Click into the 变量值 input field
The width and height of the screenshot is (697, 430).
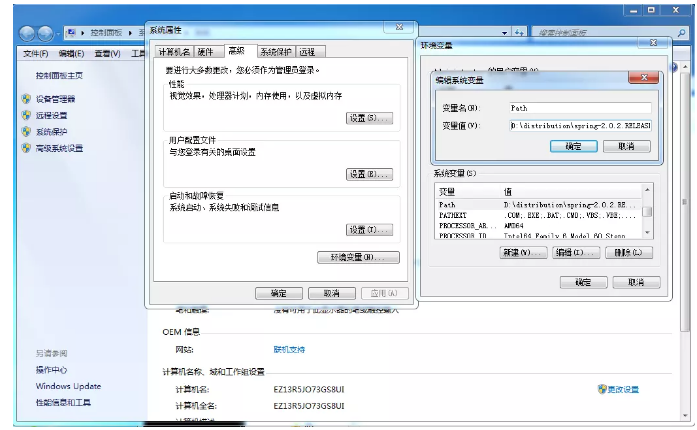point(580,126)
